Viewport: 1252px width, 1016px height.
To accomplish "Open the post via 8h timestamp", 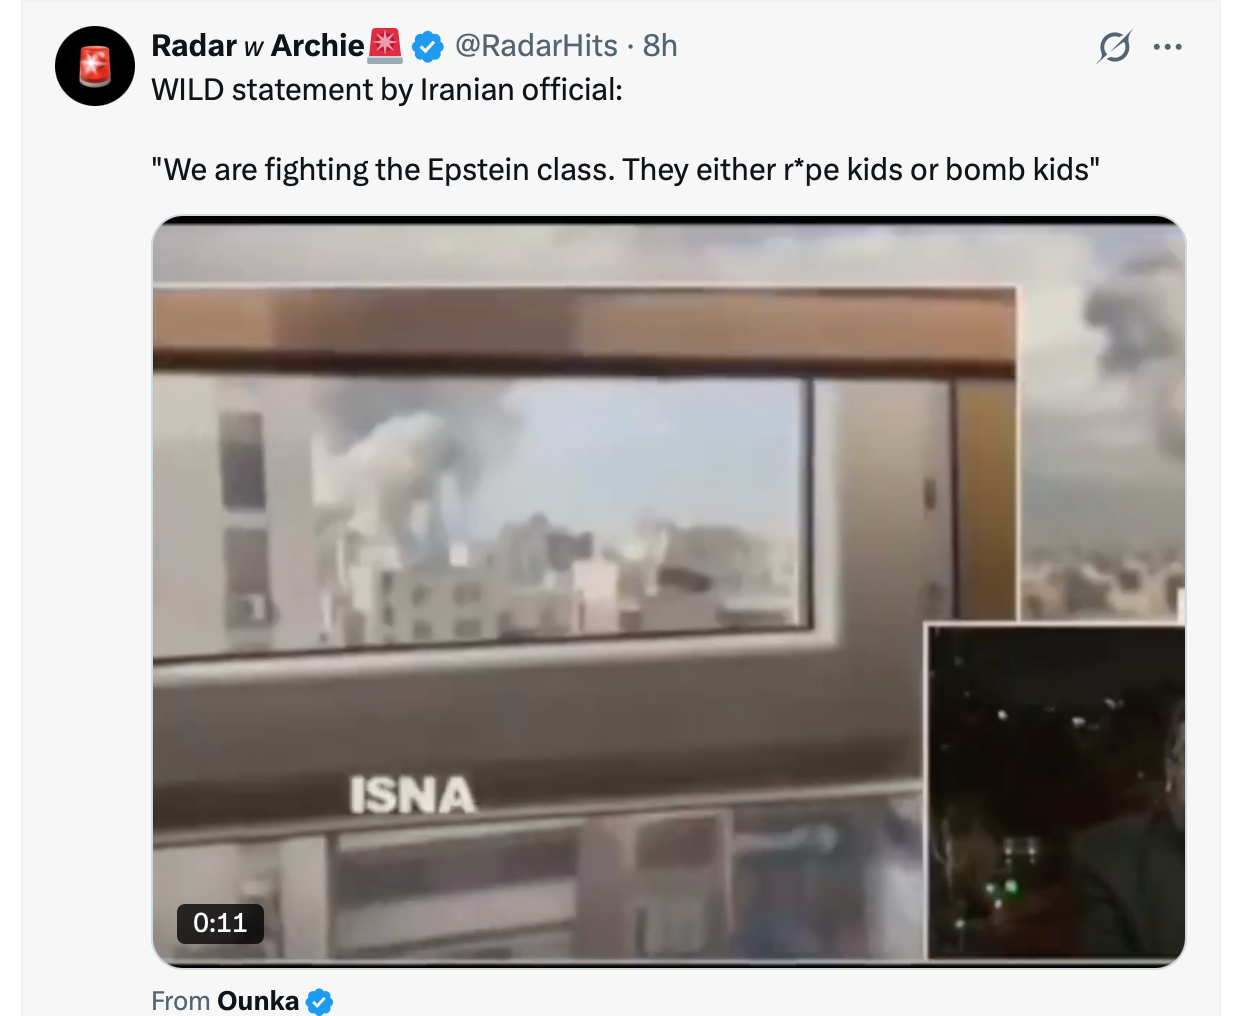I will (x=660, y=46).
